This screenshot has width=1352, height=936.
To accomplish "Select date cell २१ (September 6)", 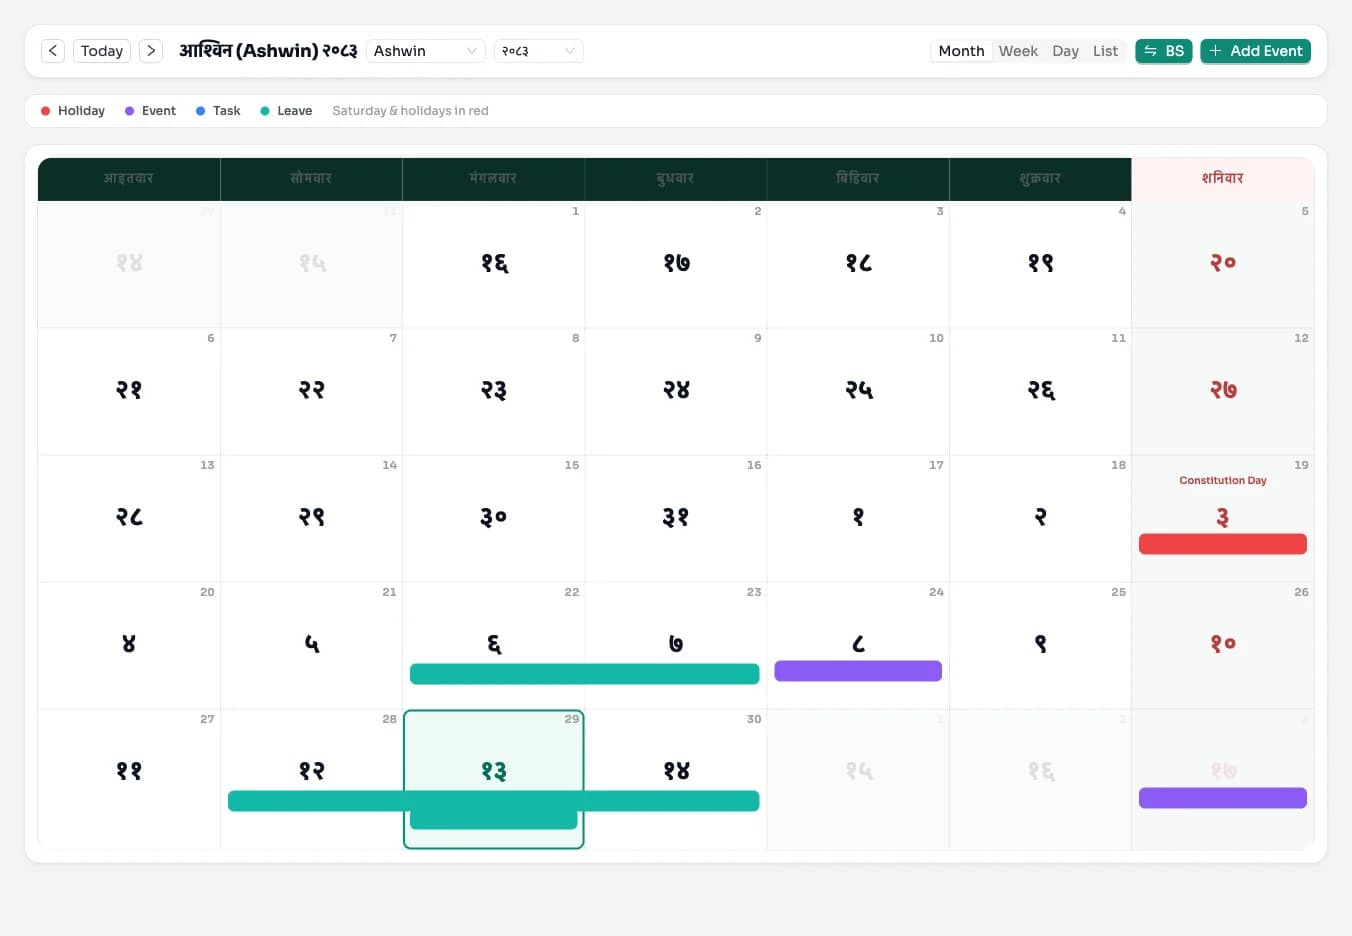I will point(129,391).
